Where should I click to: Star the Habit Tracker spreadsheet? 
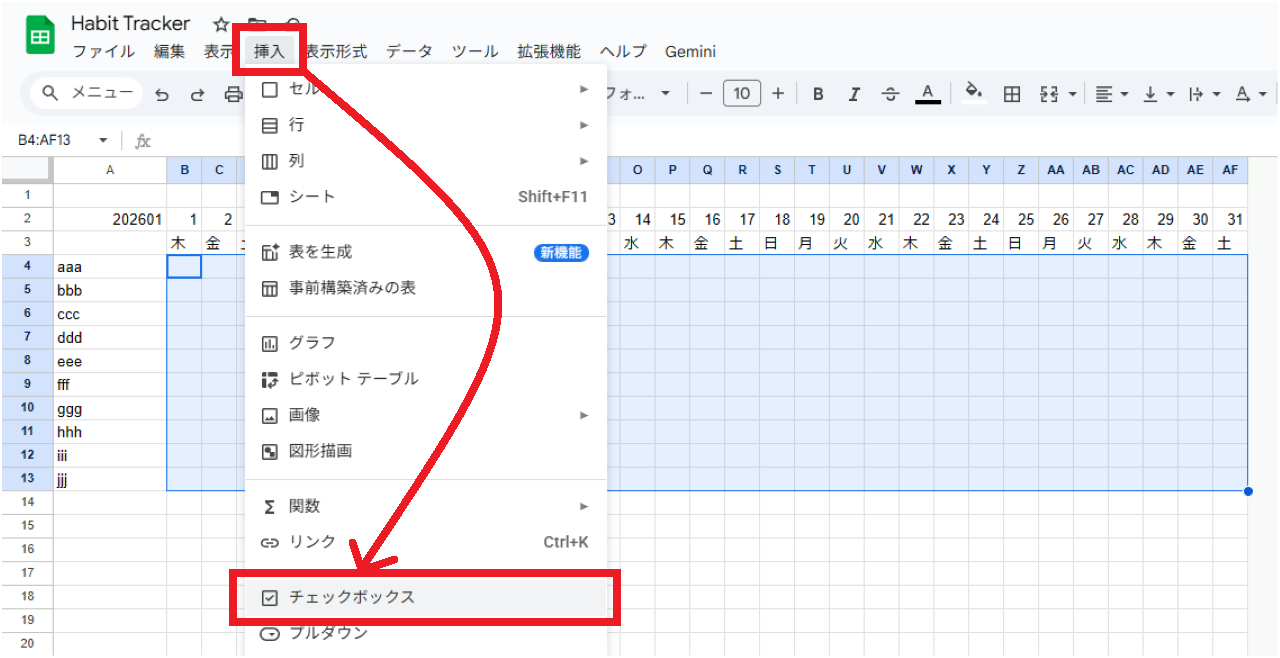tap(219, 22)
